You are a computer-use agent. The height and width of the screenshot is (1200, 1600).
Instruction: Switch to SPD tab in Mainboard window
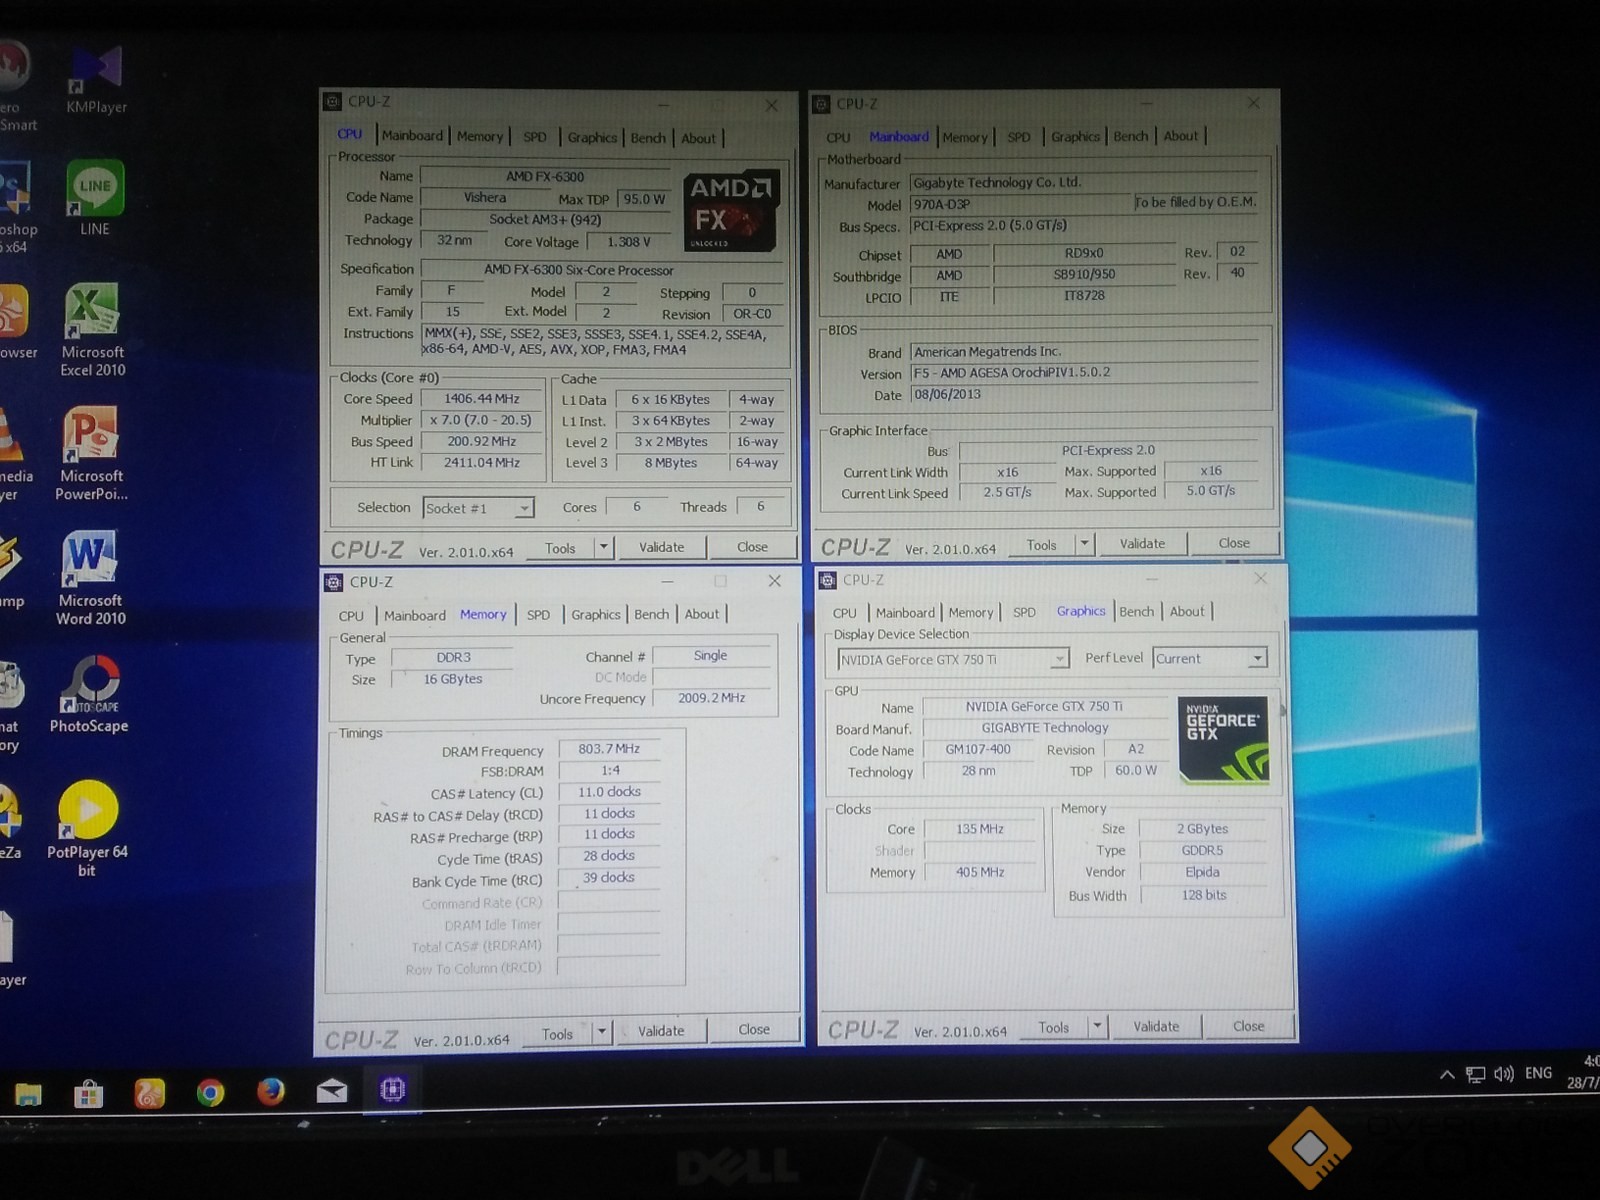point(1019,137)
